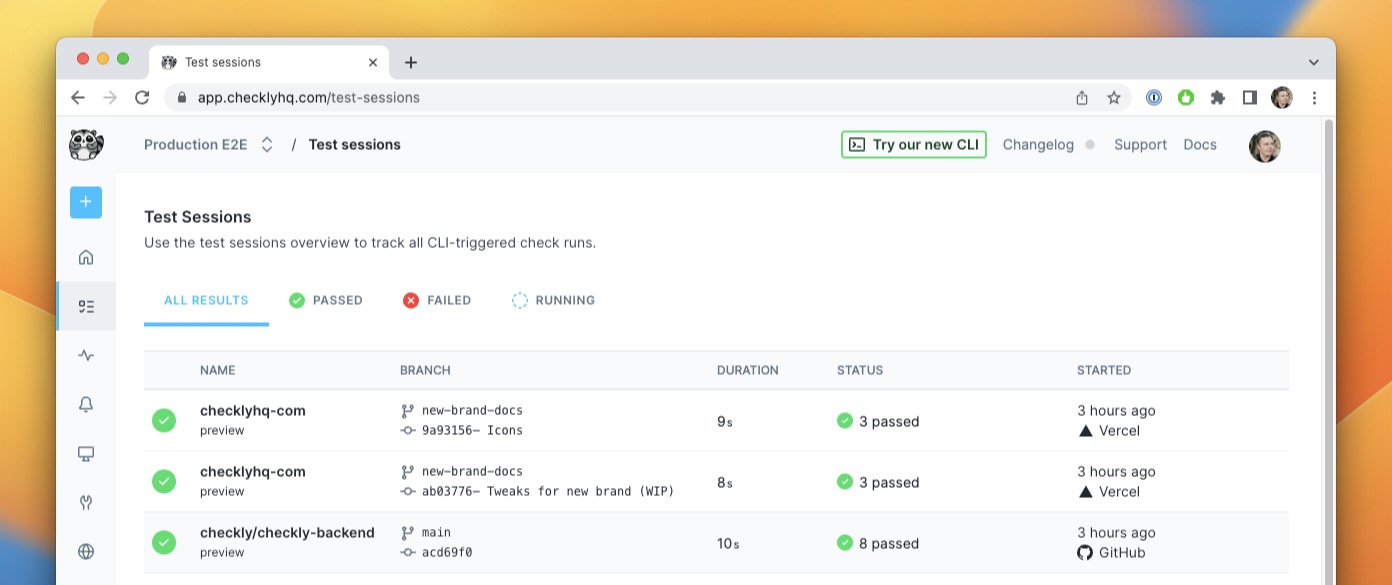Image resolution: width=1392 pixels, height=585 pixels.
Task: Click the blue plus create button
Action: coord(86,202)
